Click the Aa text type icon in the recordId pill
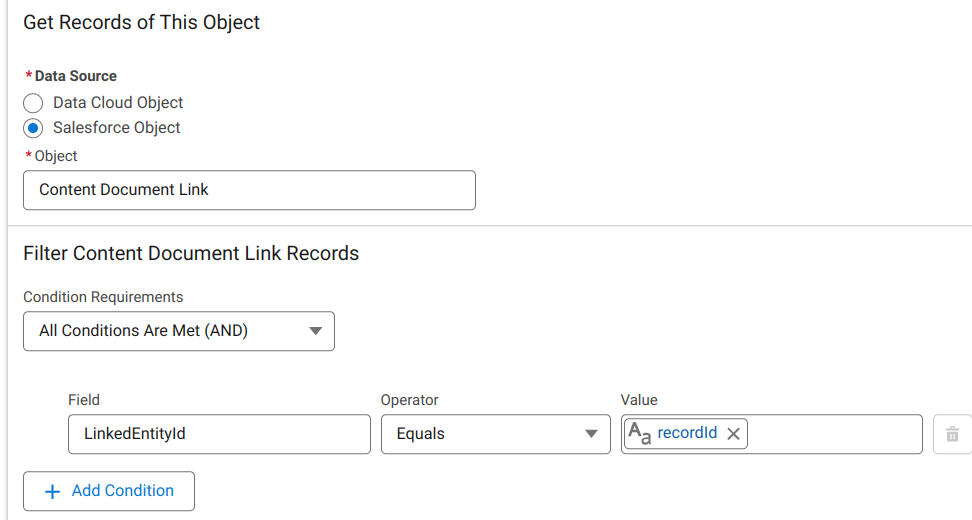972x520 pixels. tap(640, 434)
